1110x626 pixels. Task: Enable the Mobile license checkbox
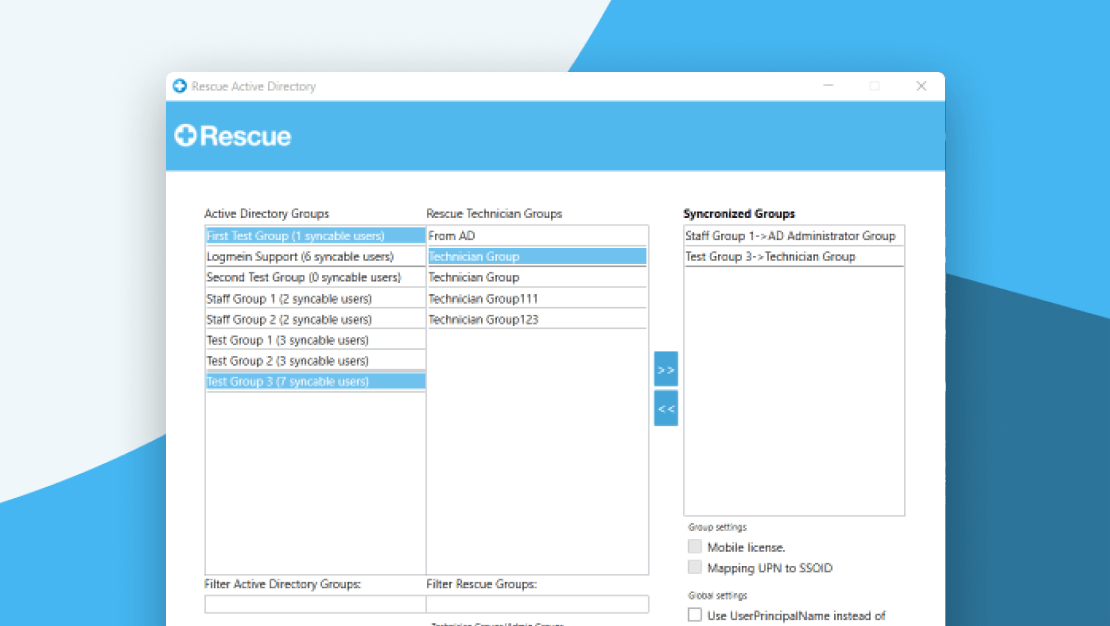pyautogui.click(x=695, y=546)
